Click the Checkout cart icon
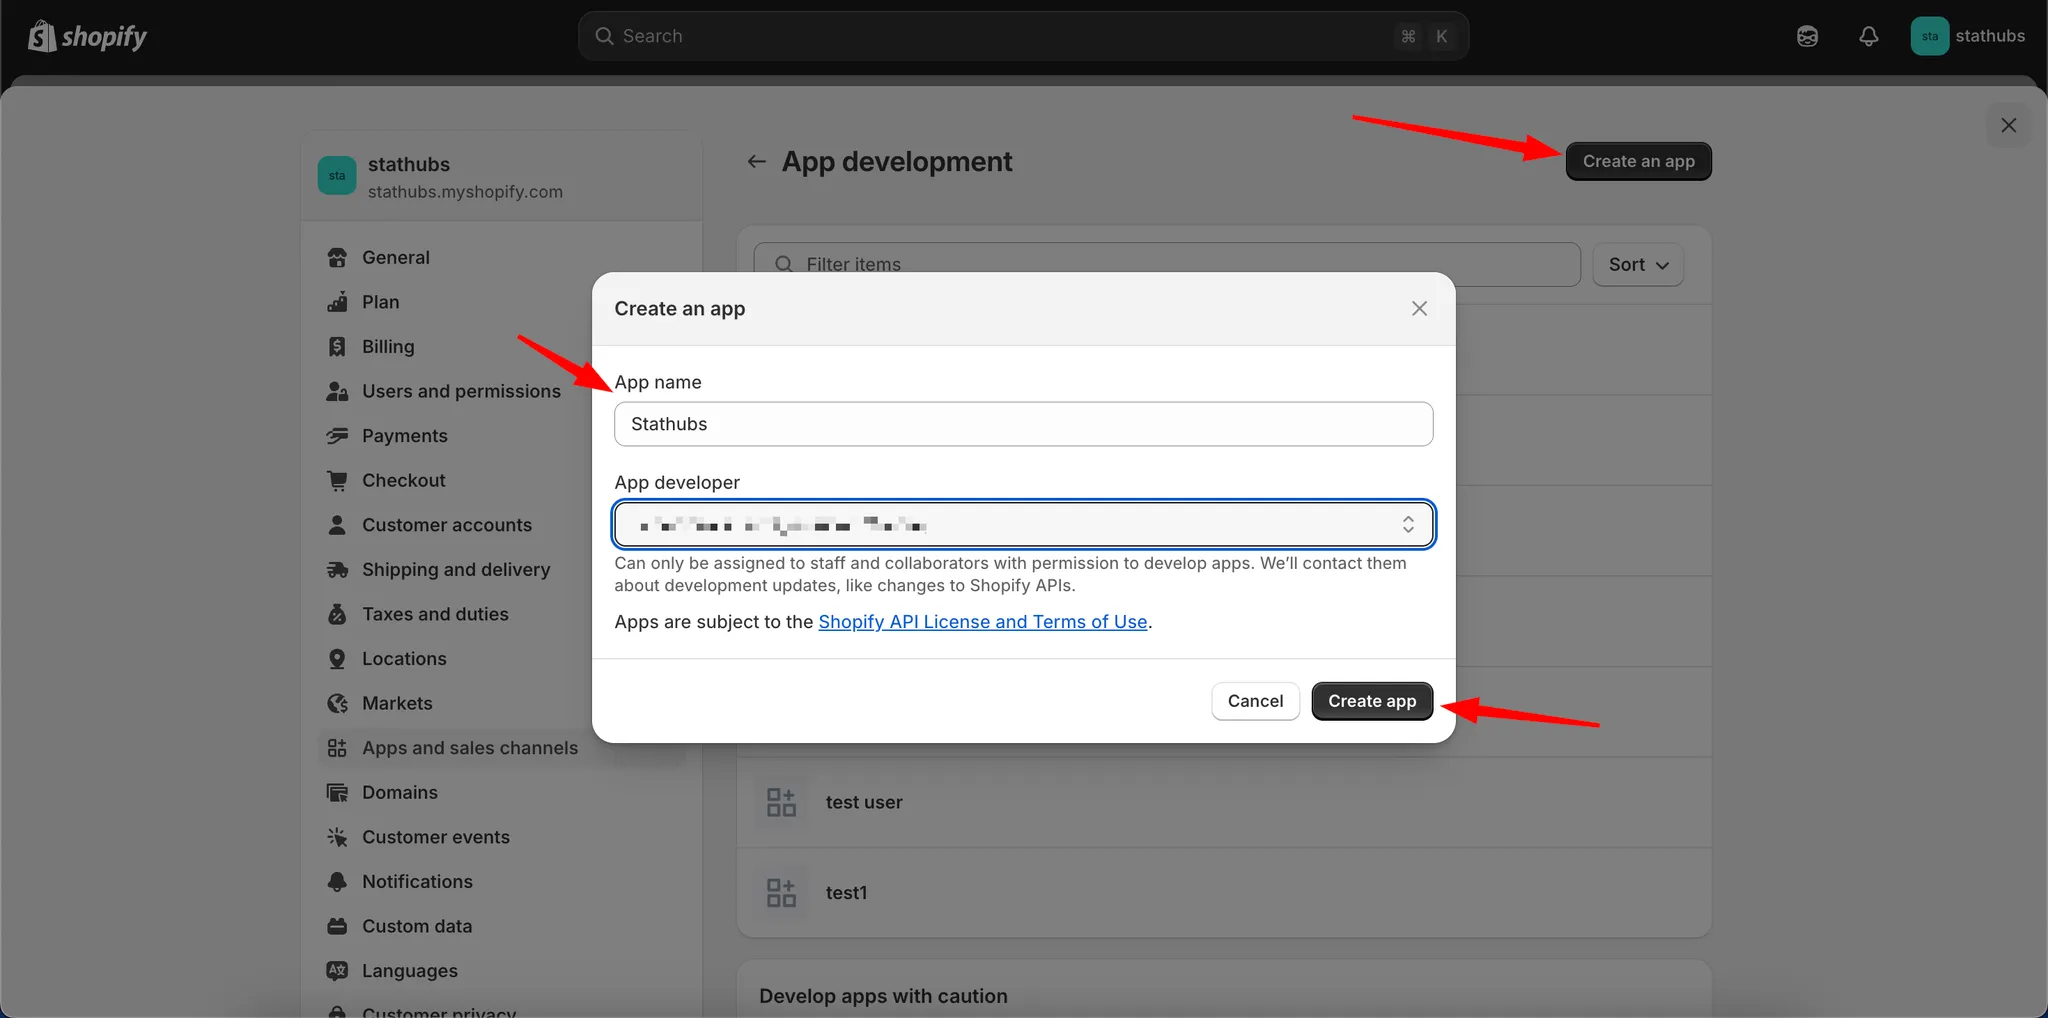This screenshot has height=1018, width=2048. click(337, 480)
